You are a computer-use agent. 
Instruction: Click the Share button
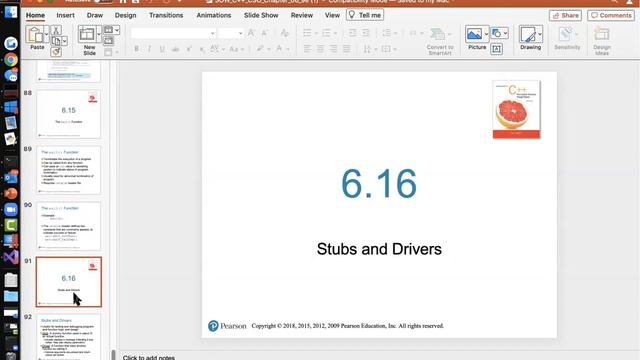pos(565,15)
